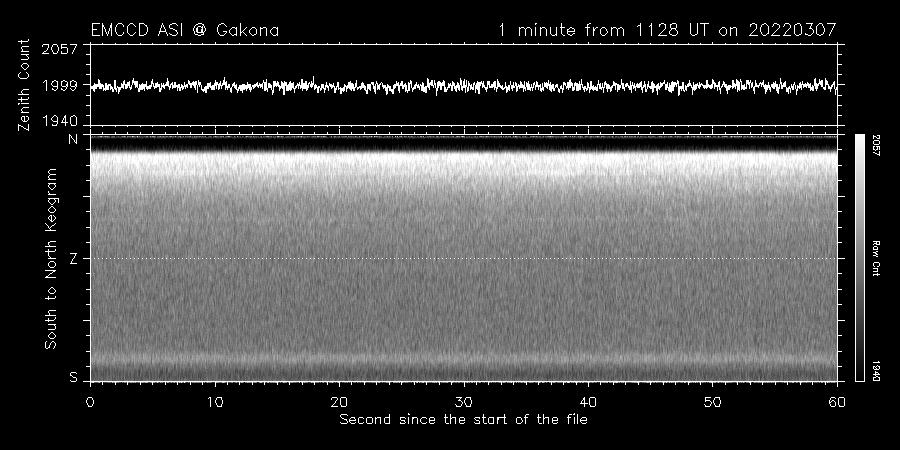Click the bright northern band in keogram
The image size is (900, 450).
click(464, 164)
